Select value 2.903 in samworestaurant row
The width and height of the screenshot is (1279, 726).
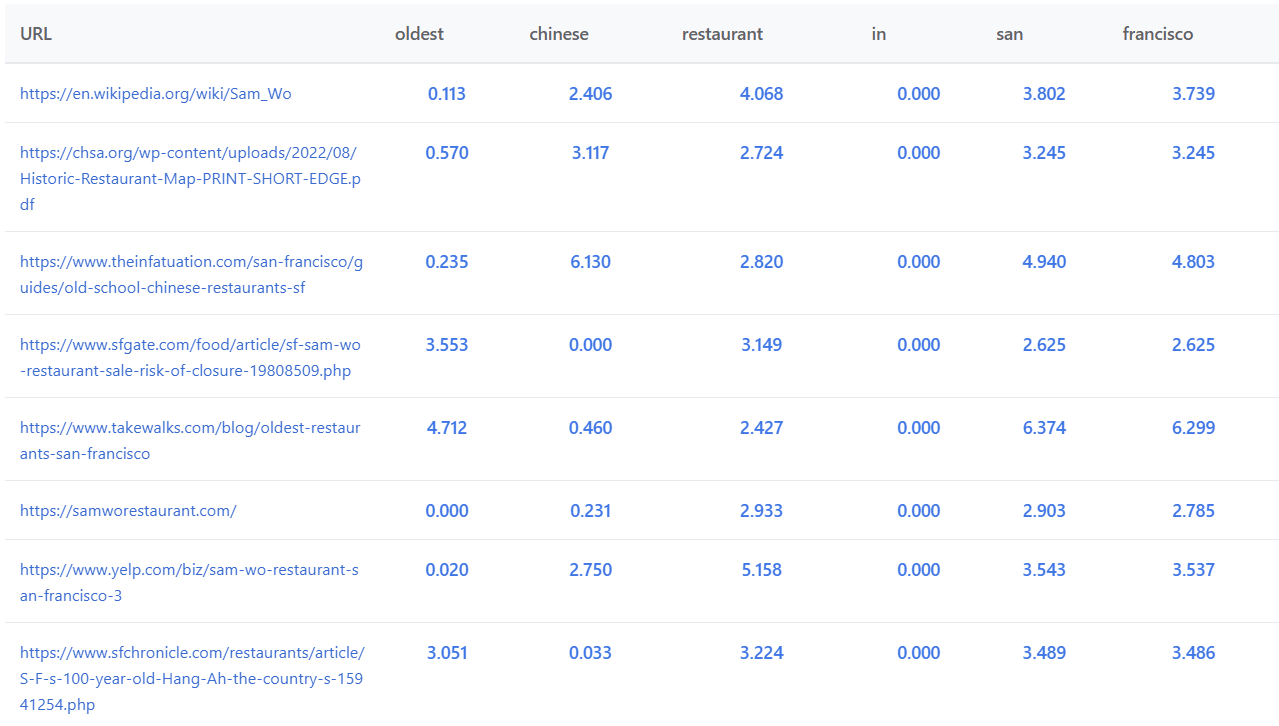1045,511
